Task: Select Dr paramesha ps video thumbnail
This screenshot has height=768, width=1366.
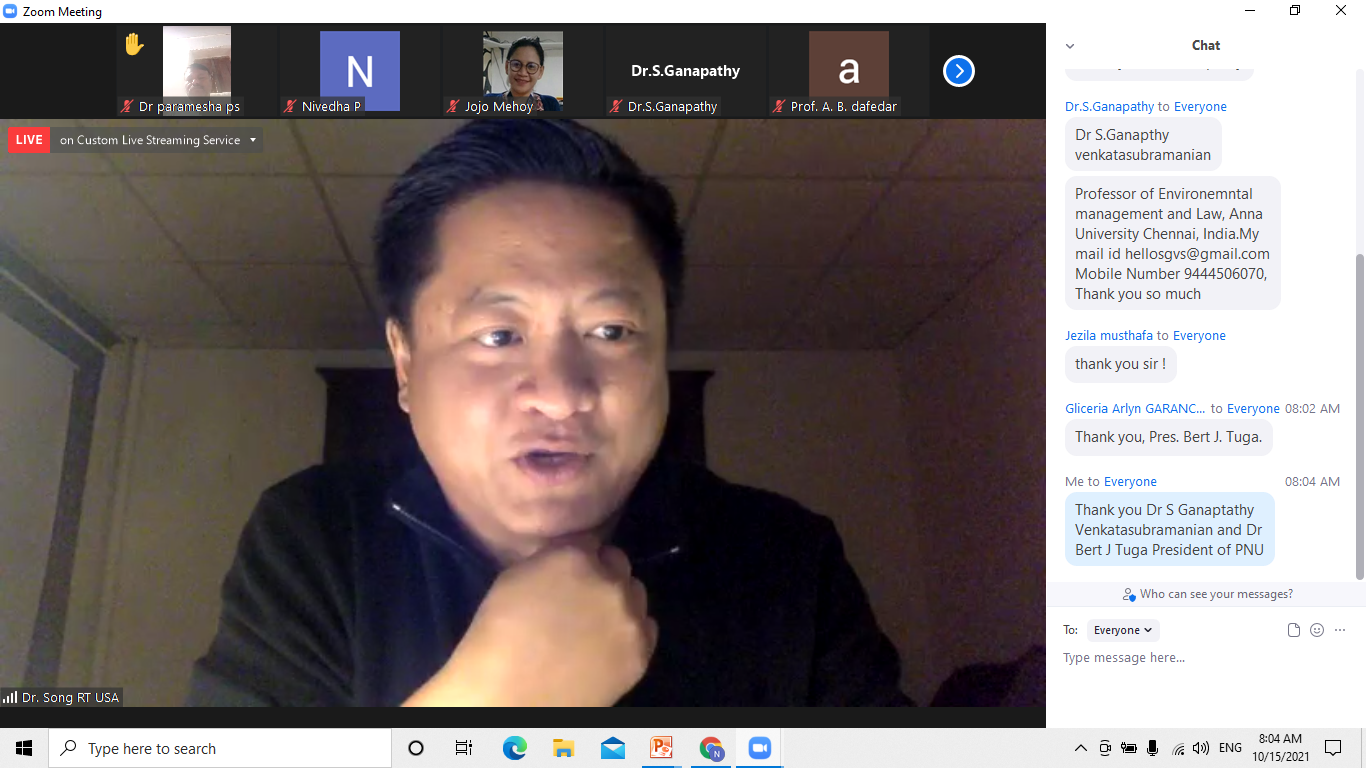Action: coord(197,71)
